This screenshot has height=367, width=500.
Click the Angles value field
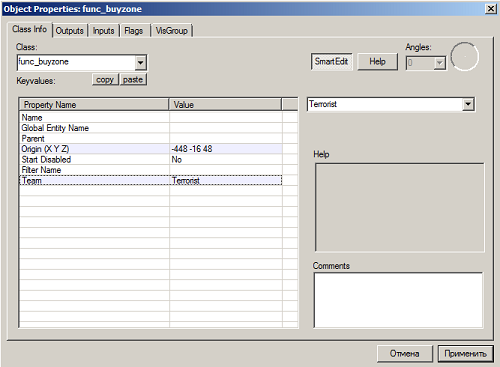[x=420, y=63]
